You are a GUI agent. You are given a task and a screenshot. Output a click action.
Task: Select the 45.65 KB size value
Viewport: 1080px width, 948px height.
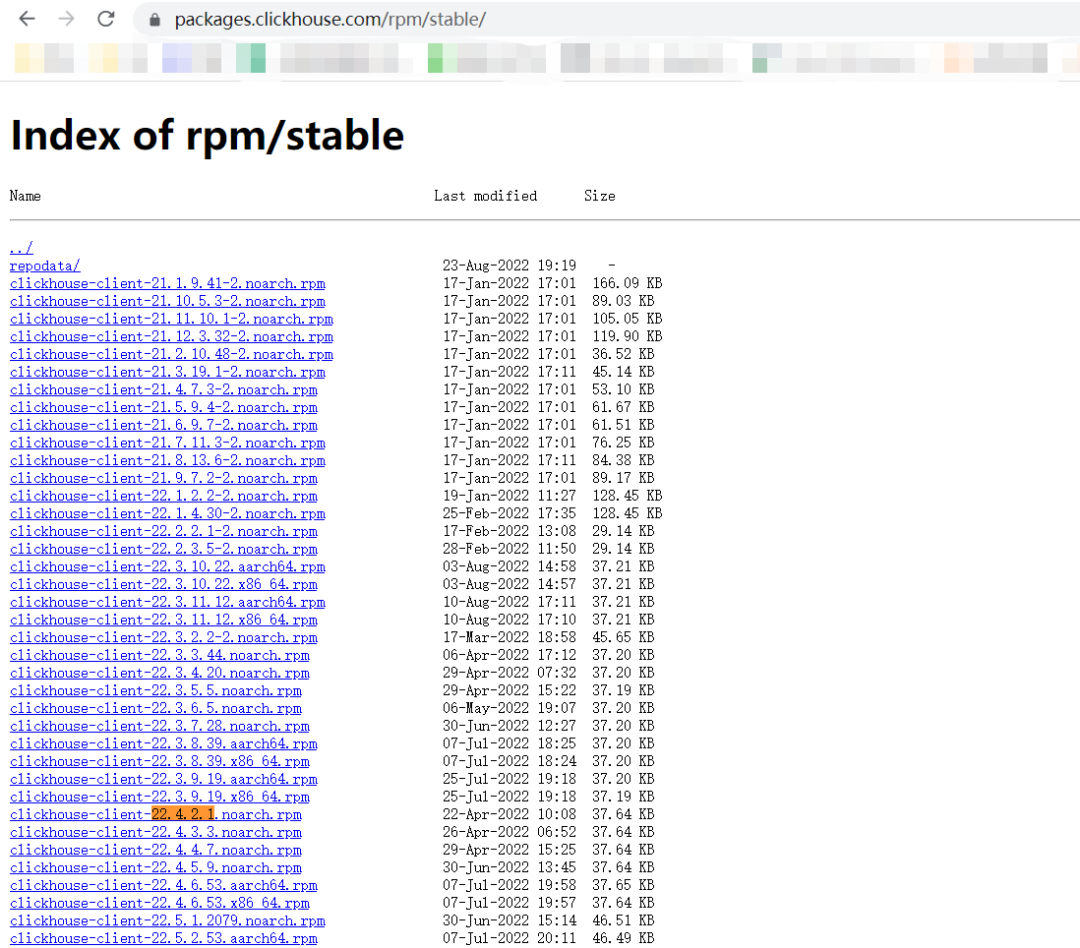623,637
